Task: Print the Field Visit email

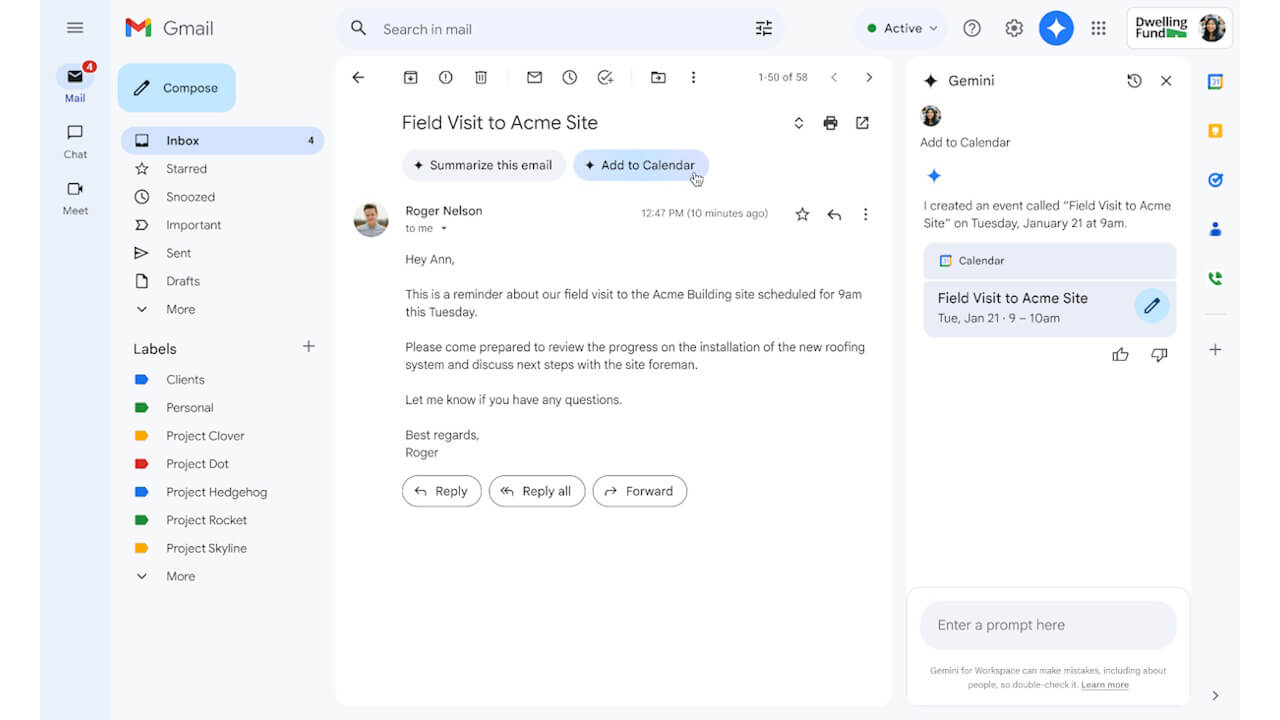Action: [830, 122]
